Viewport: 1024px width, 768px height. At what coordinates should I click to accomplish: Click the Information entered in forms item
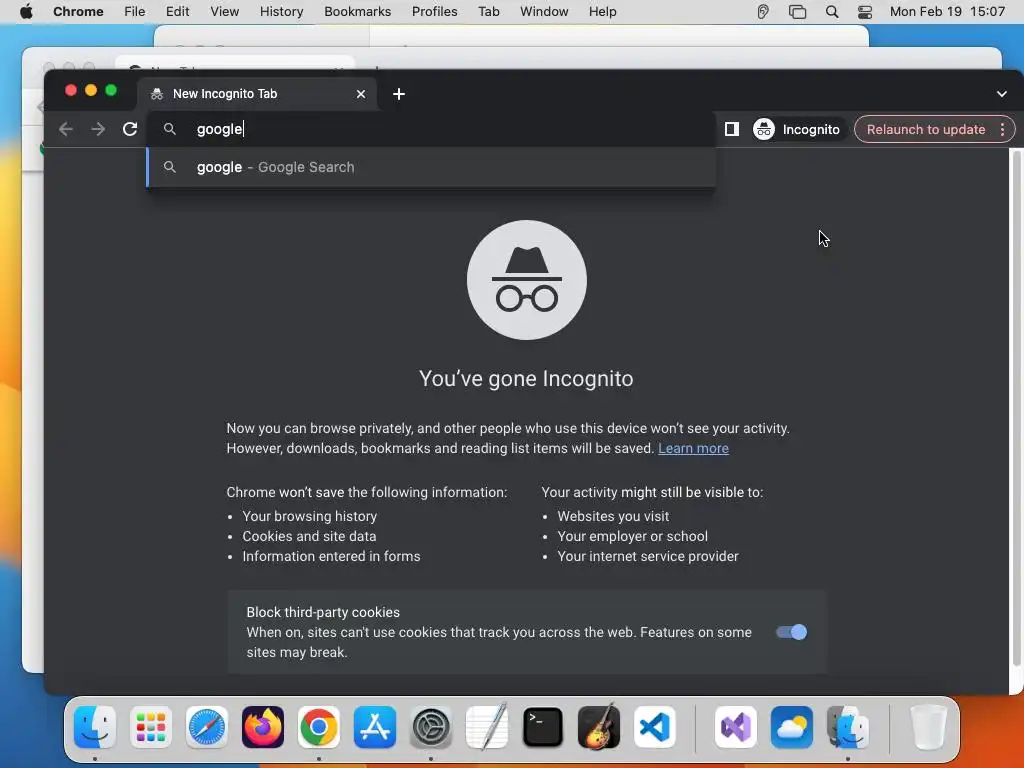(331, 556)
